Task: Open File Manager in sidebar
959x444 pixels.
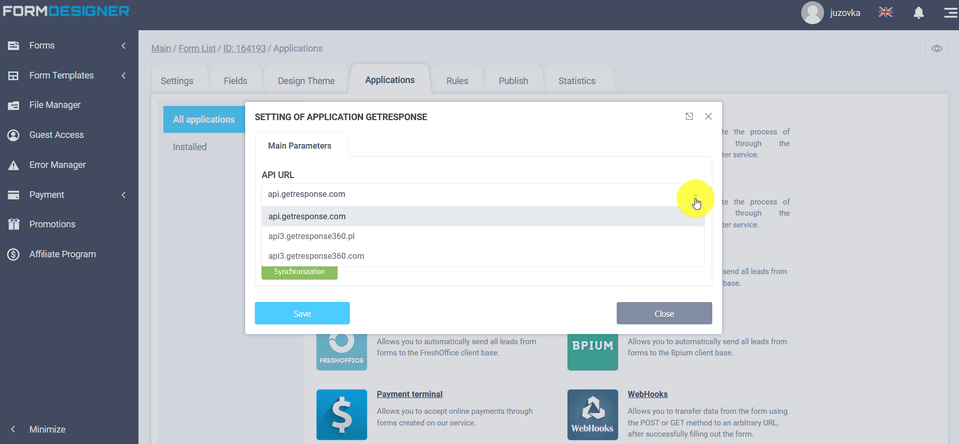Action: pyautogui.click(x=55, y=105)
